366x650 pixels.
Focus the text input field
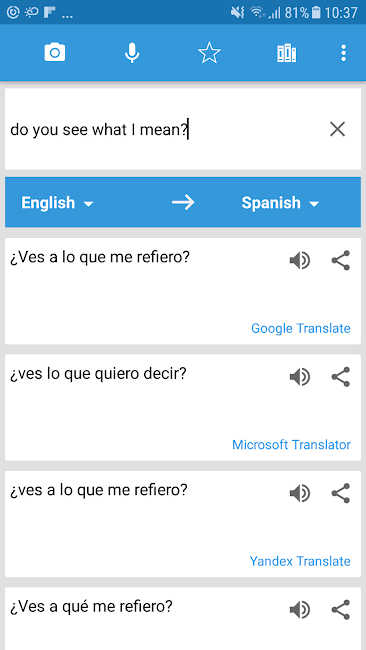coord(166,130)
